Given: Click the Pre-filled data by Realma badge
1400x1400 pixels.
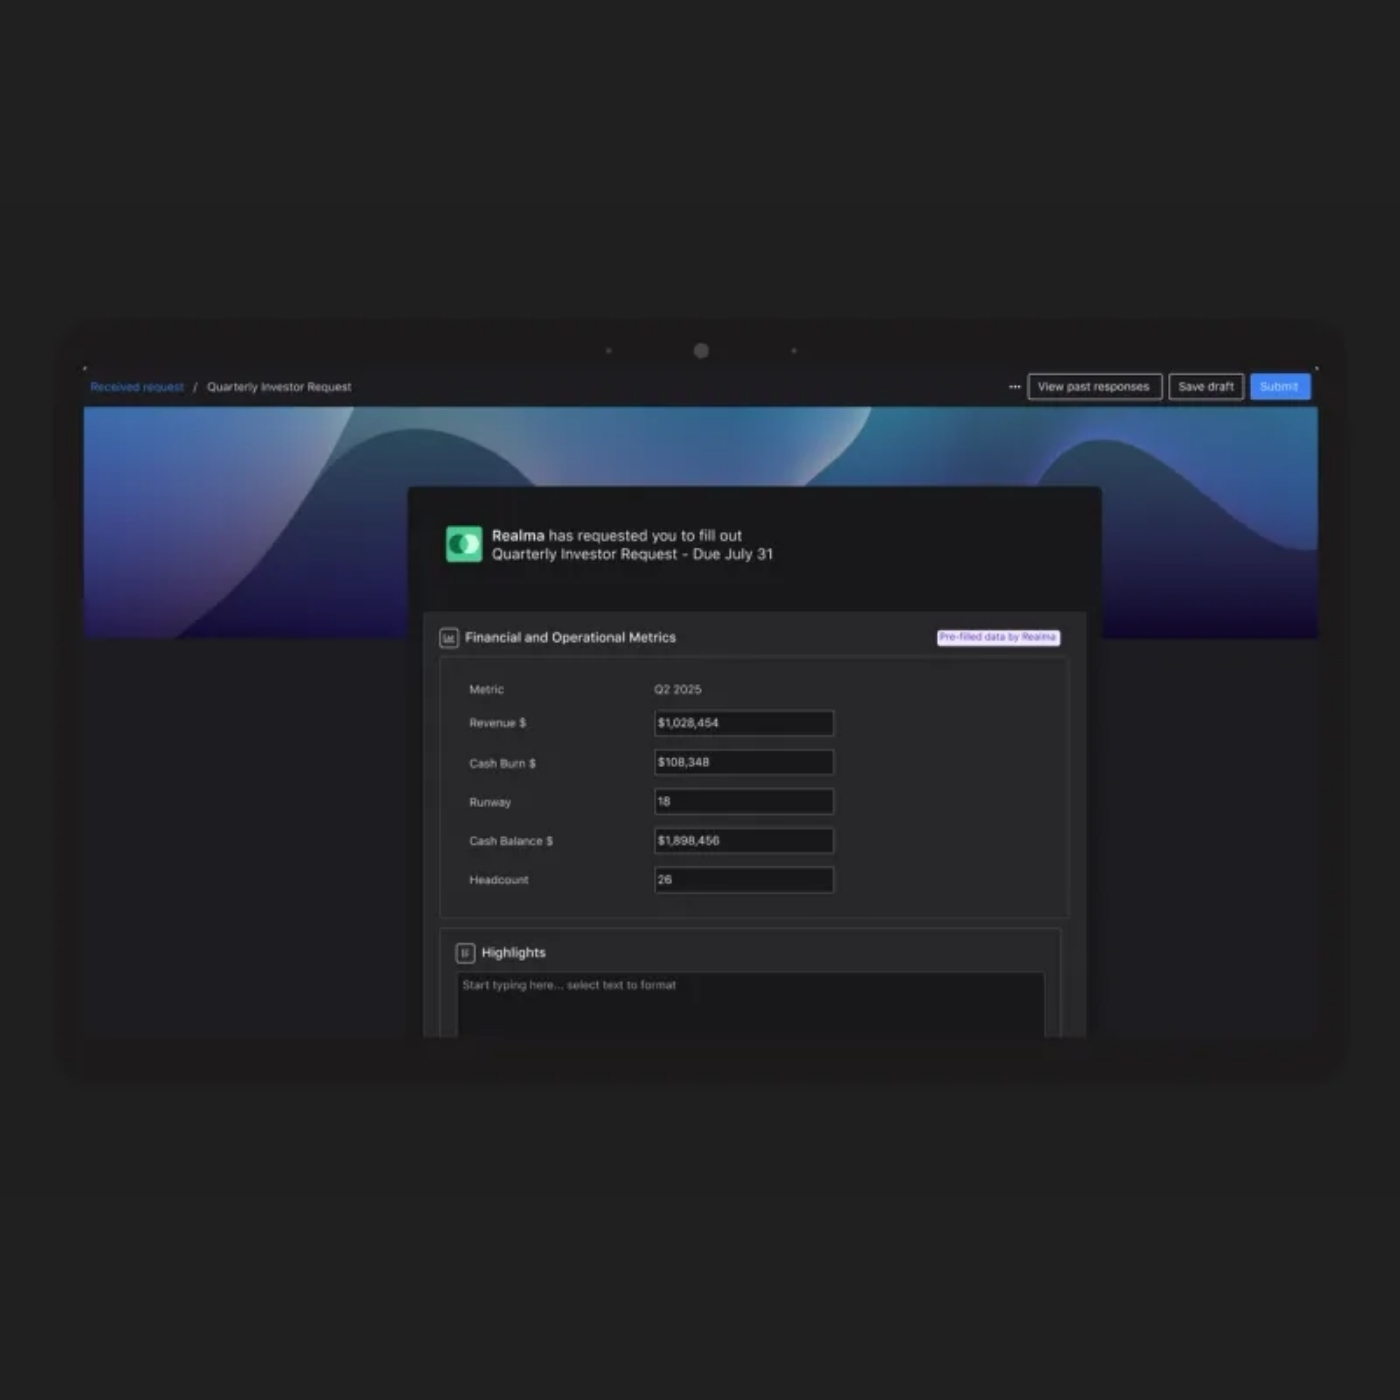Looking at the screenshot, I should coord(998,637).
